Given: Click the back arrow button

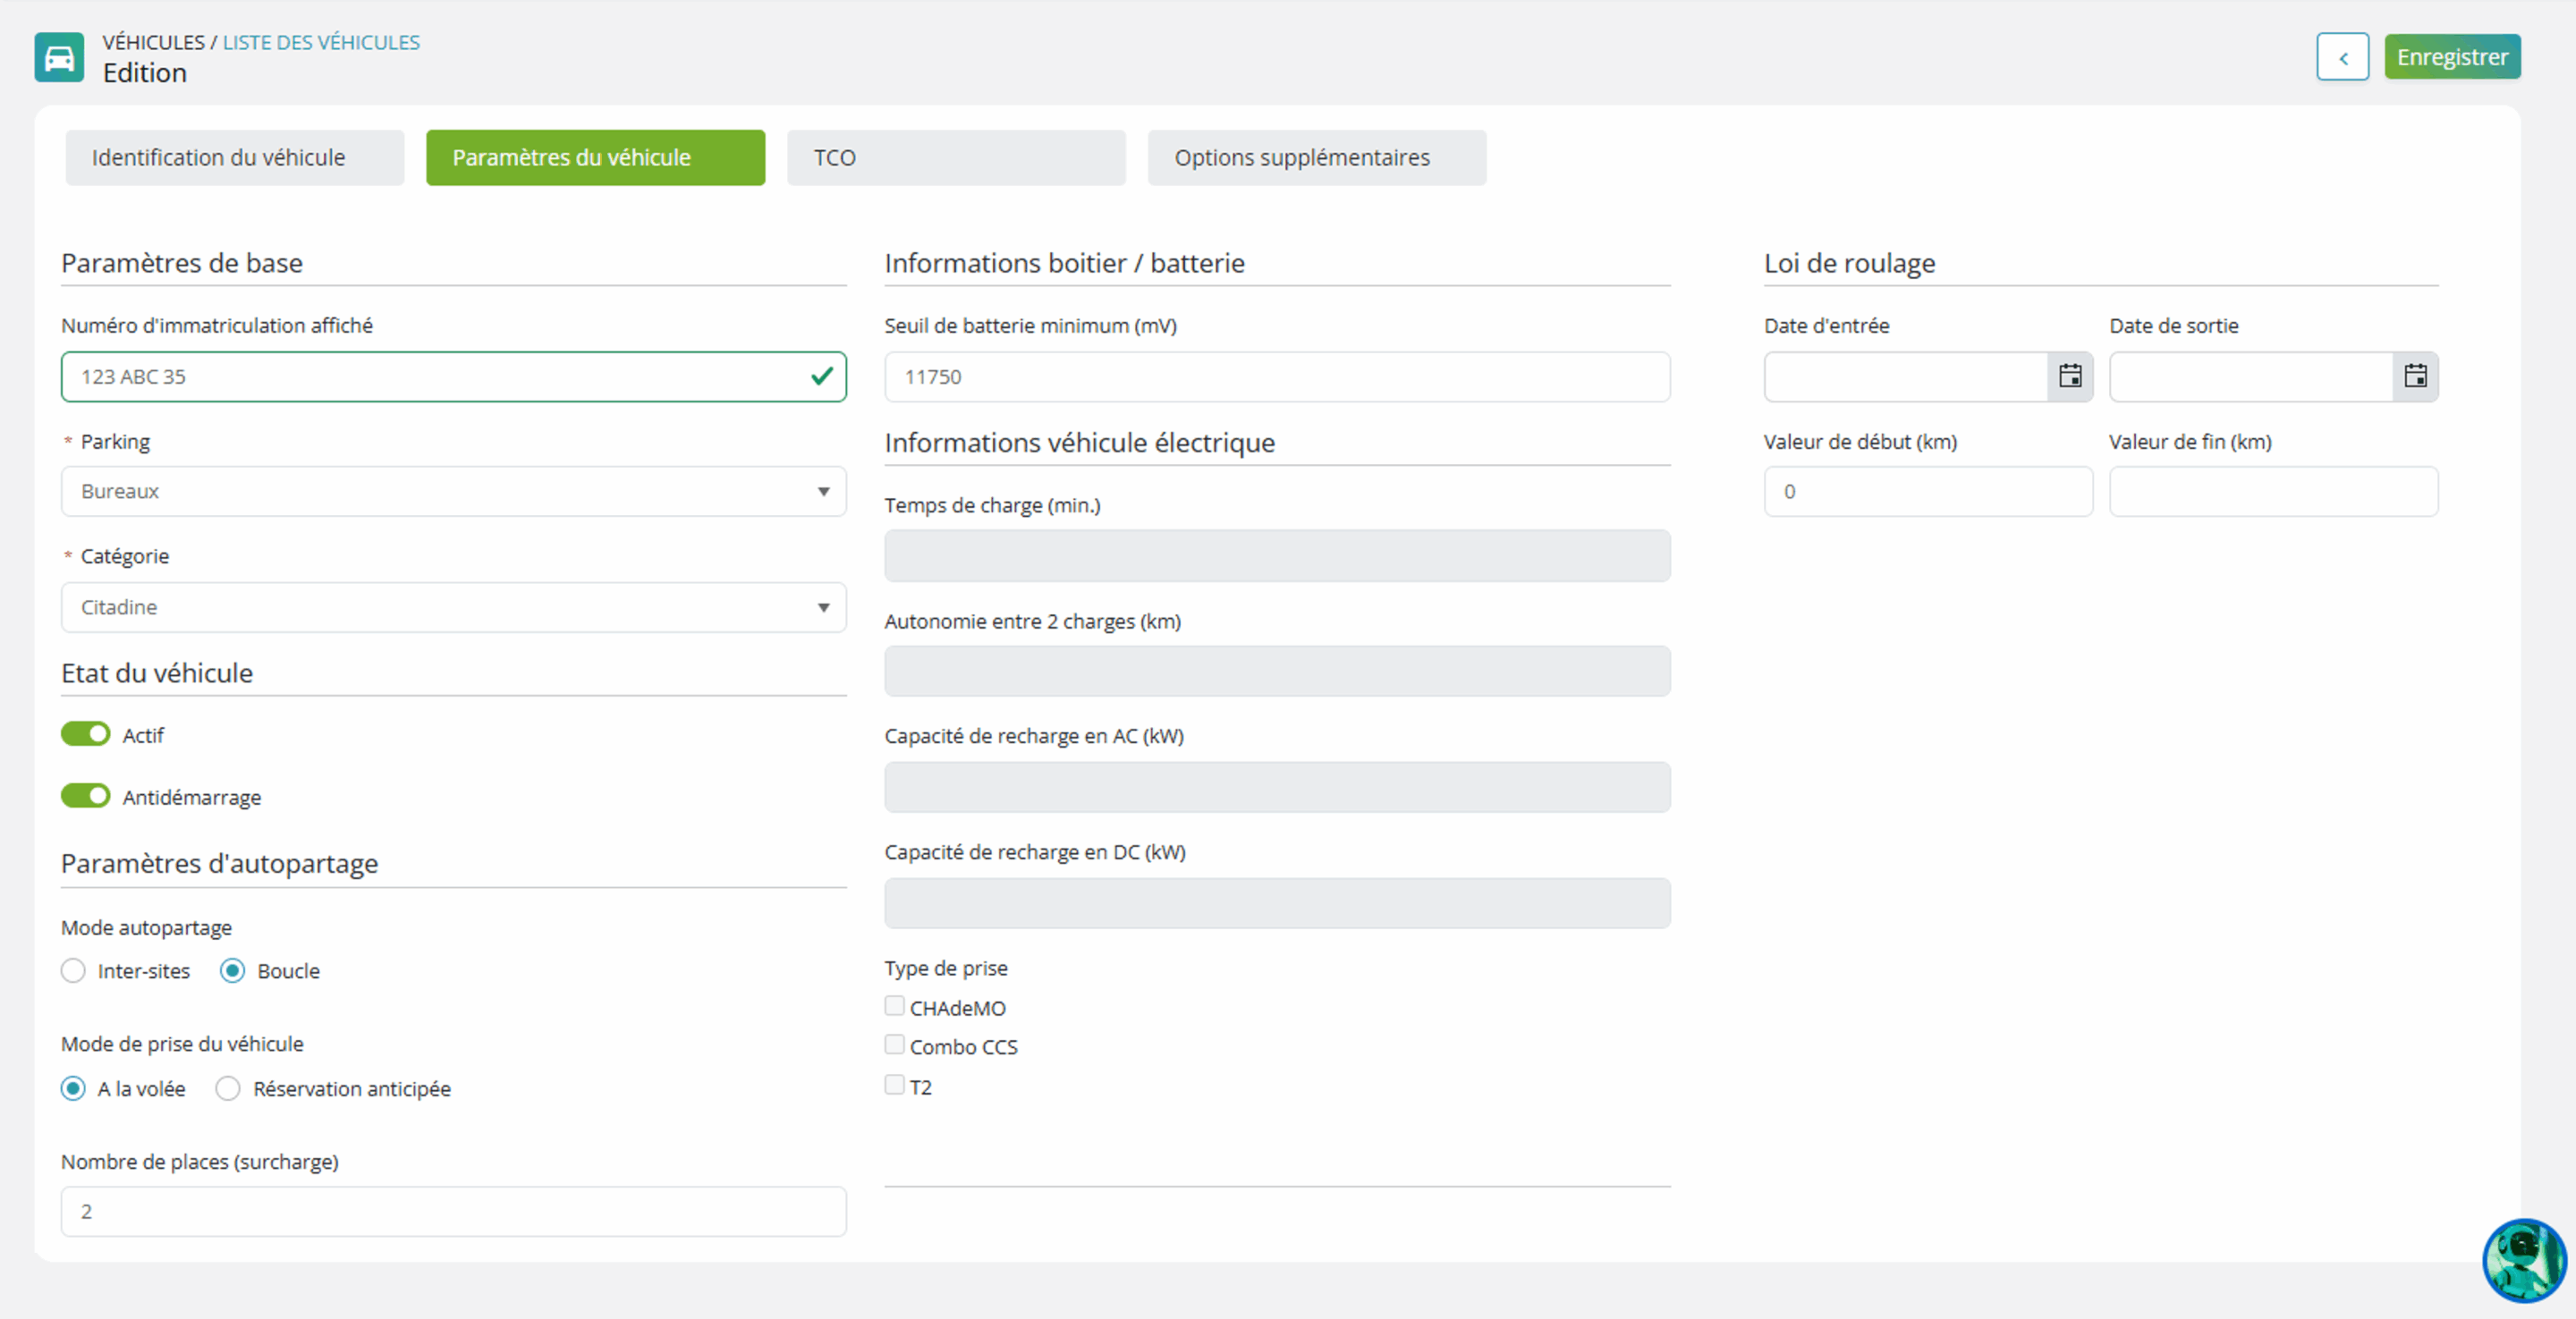Looking at the screenshot, I should [2342, 57].
